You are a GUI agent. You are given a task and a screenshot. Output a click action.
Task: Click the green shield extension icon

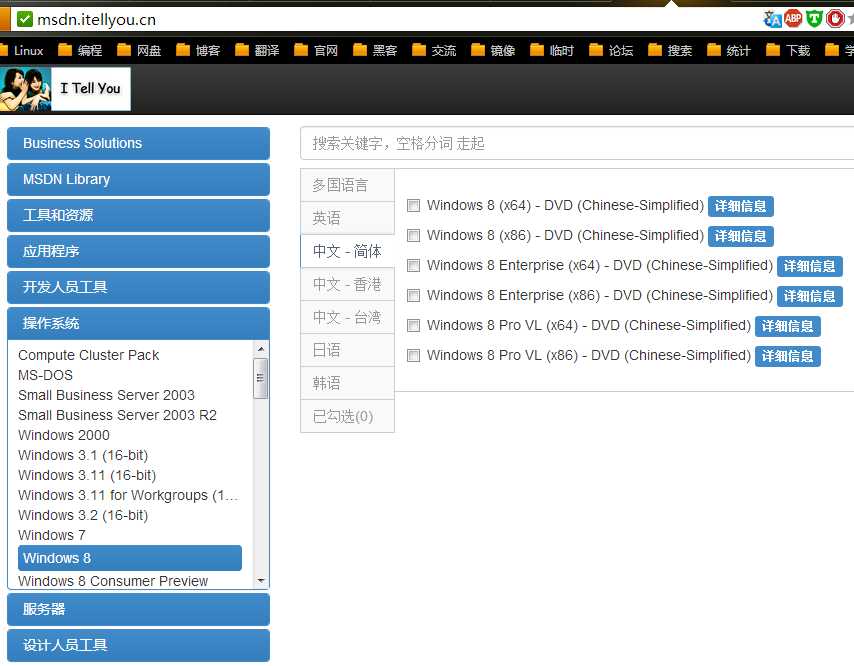tap(814, 19)
